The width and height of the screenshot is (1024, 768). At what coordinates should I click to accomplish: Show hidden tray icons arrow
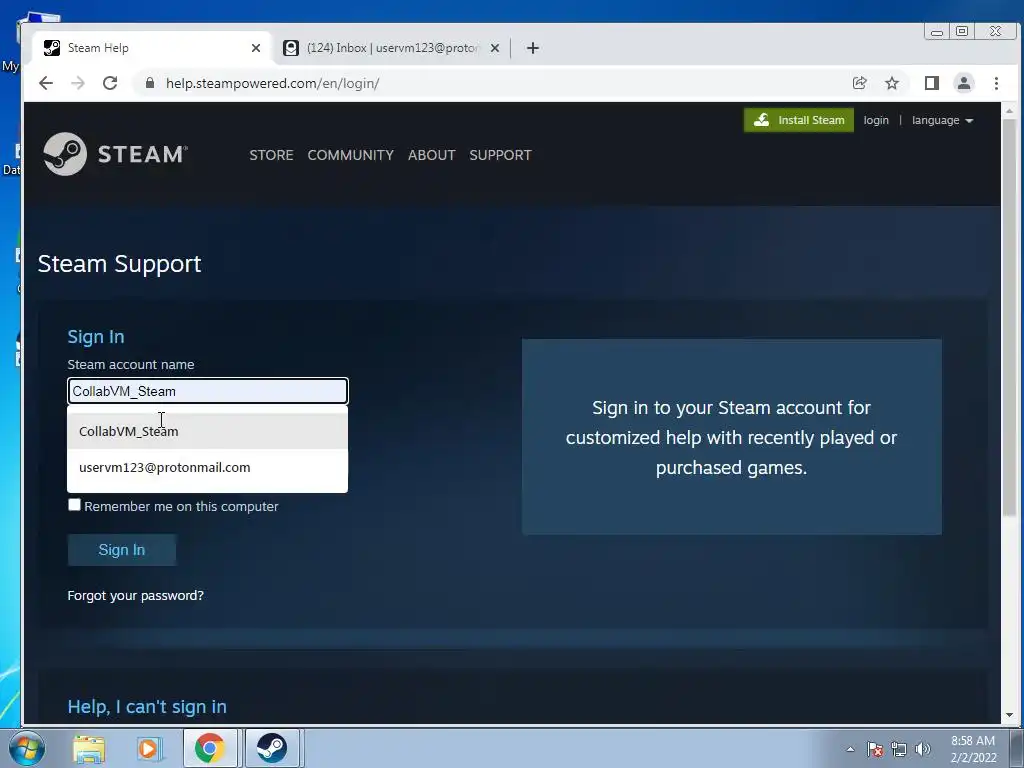click(x=850, y=749)
